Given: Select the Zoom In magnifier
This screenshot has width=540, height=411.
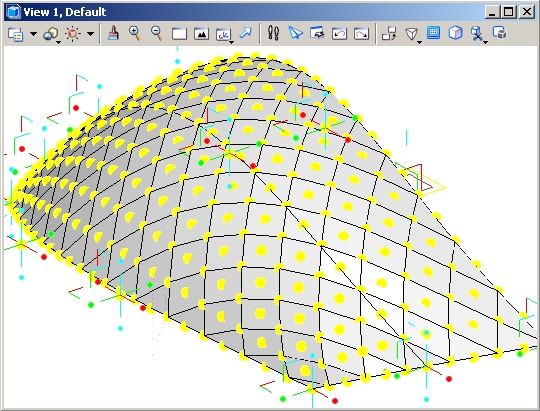Looking at the screenshot, I should 134,33.
